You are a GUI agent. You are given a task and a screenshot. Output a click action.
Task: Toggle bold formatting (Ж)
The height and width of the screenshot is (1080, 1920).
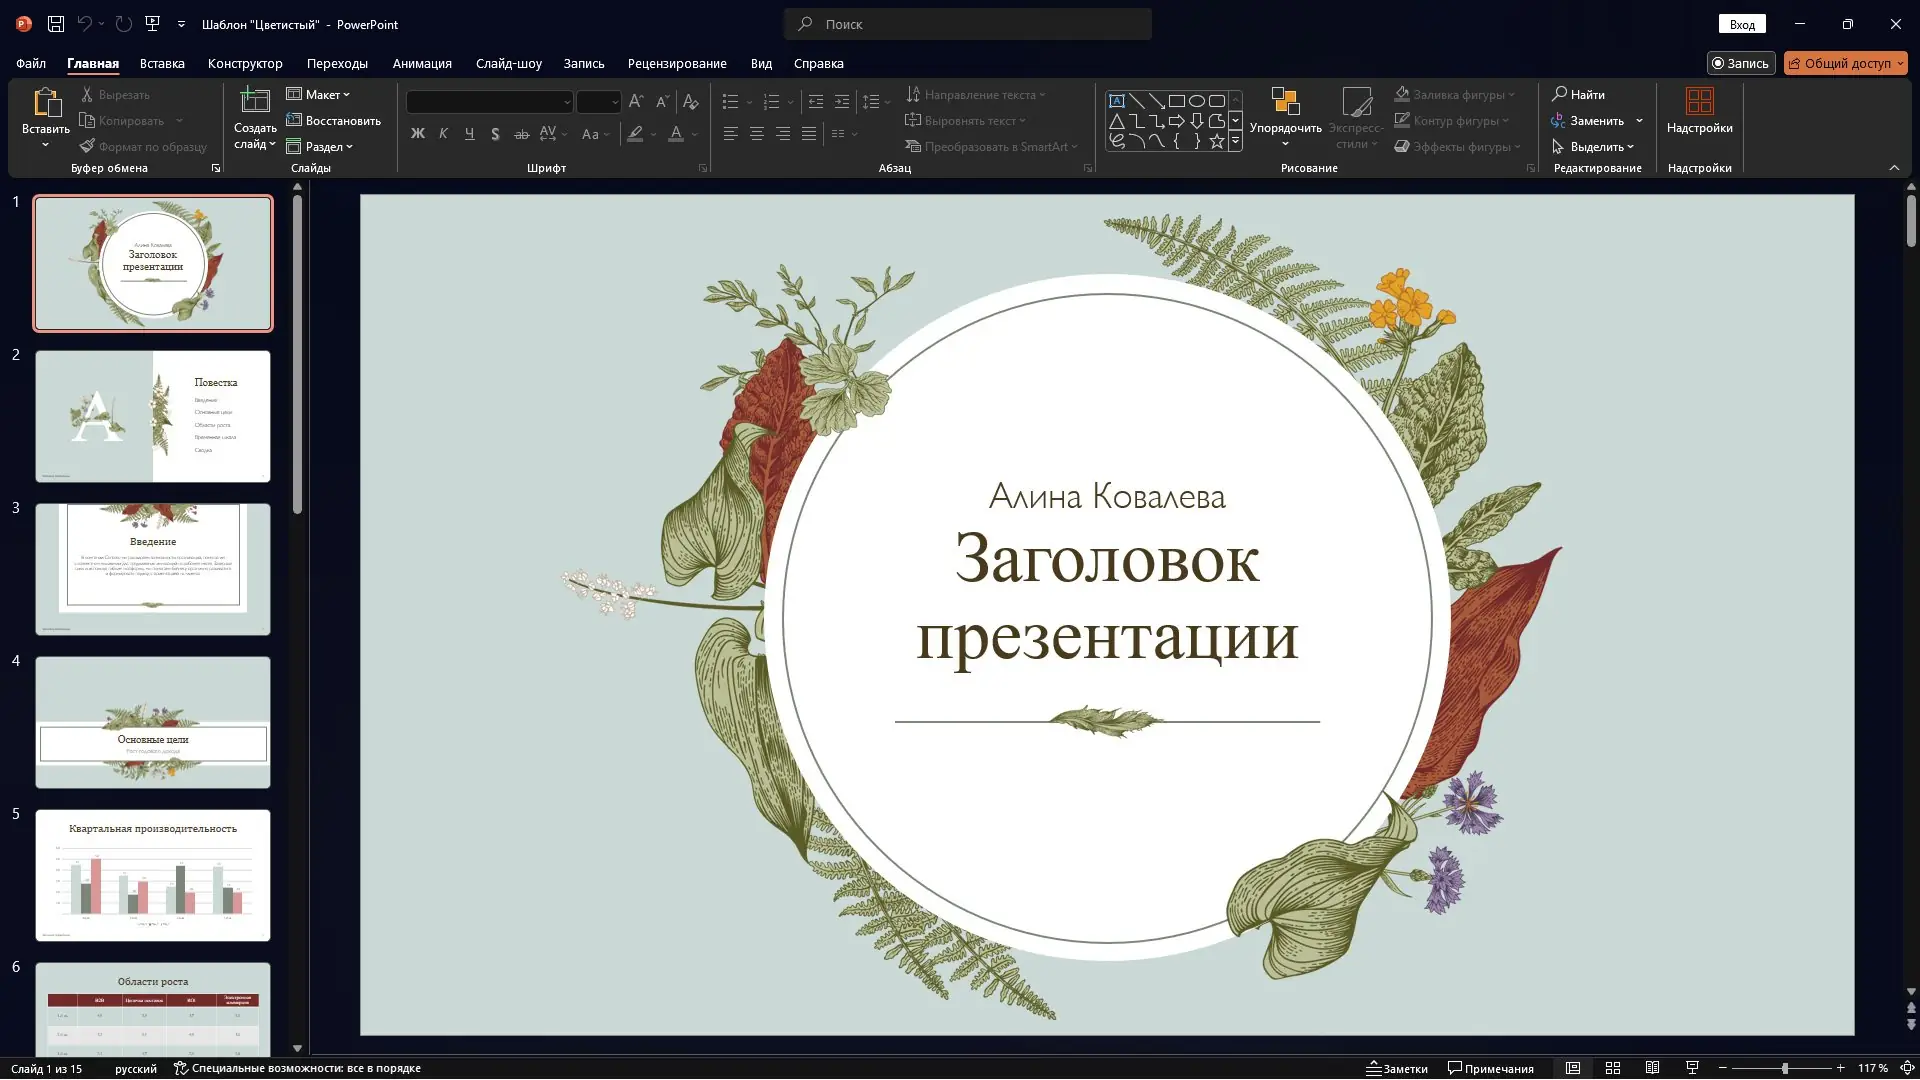[x=418, y=134]
